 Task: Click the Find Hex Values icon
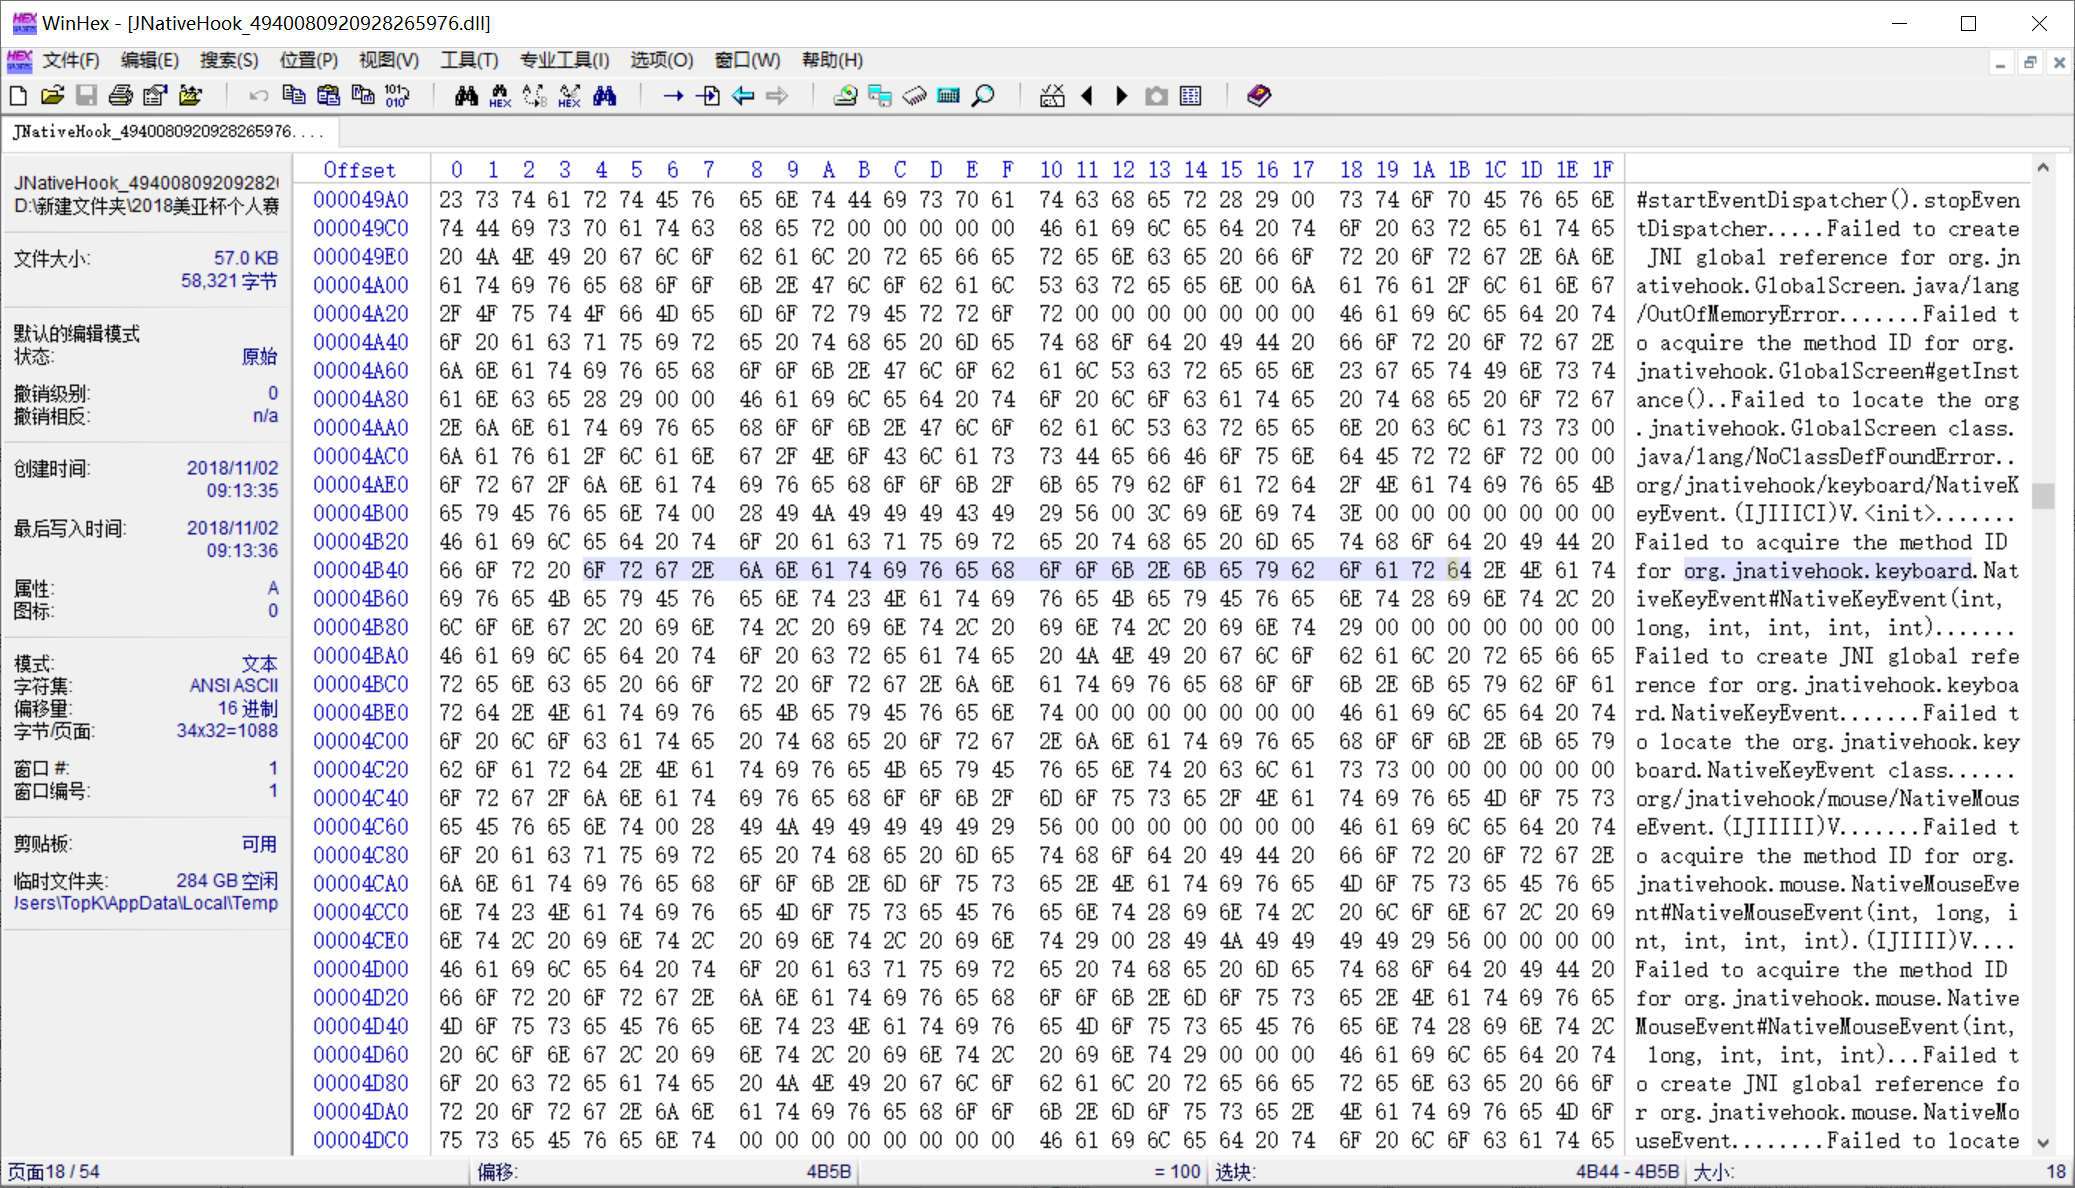point(500,96)
